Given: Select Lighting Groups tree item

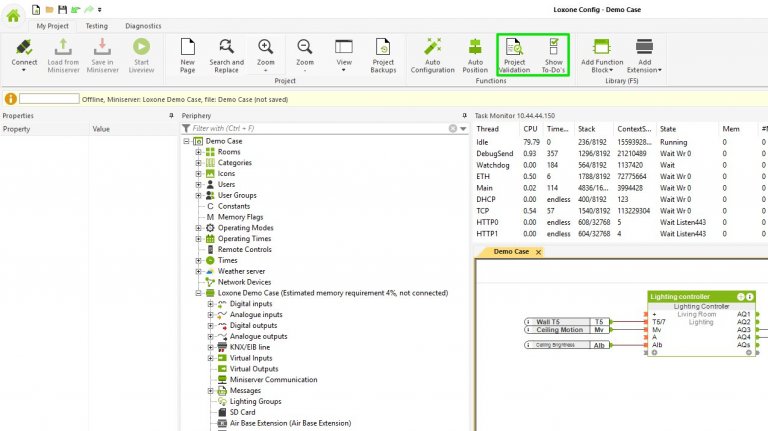Looking at the screenshot, I should 255,401.
